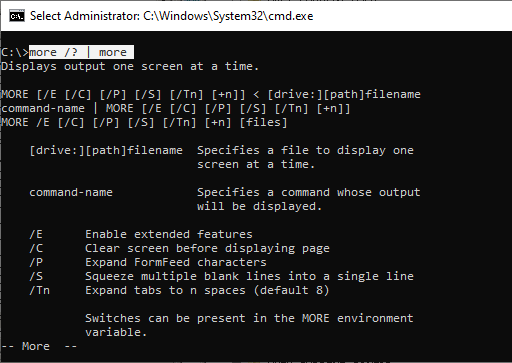Screen dimensions: 512x363
Task: Click 'Clear screen before displaying page' text
Action: [x=207, y=248]
